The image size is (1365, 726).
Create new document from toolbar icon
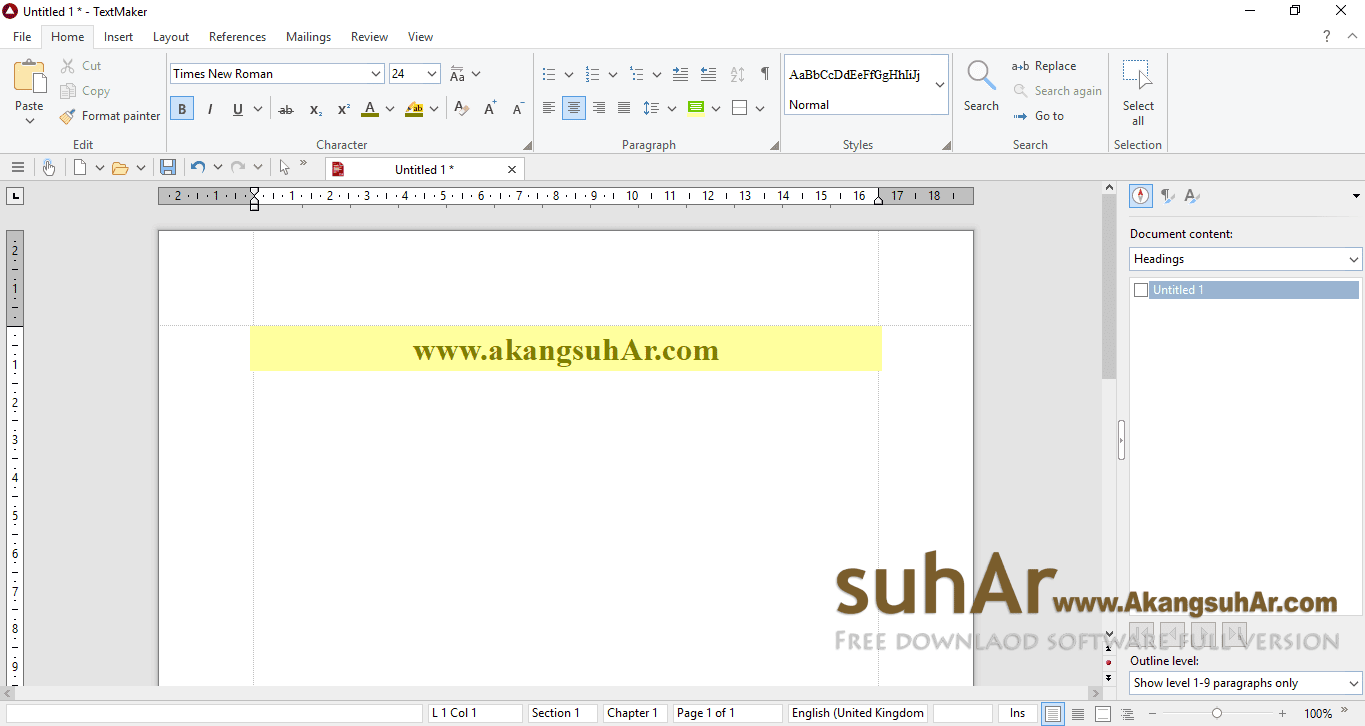pyautogui.click(x=80, y=168)
